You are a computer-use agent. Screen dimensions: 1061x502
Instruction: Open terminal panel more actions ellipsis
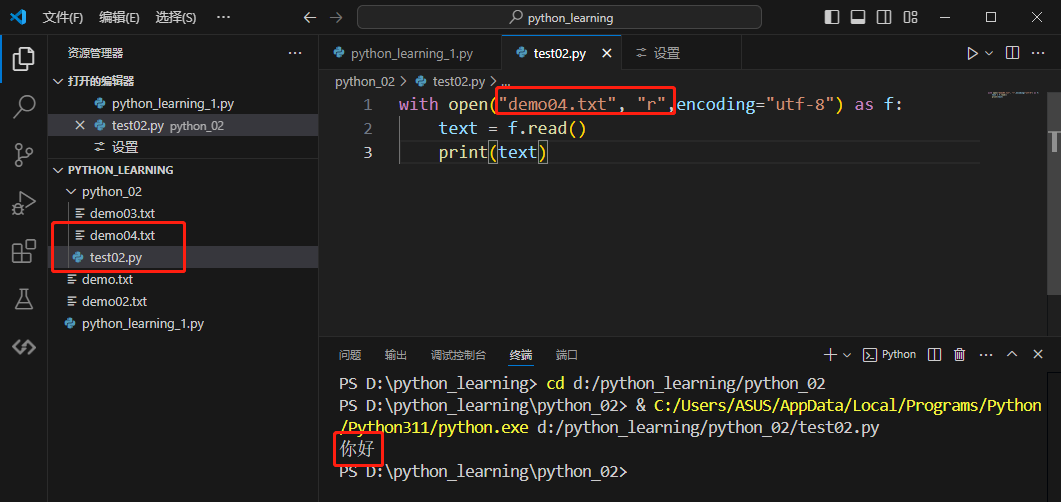(985, 355)
